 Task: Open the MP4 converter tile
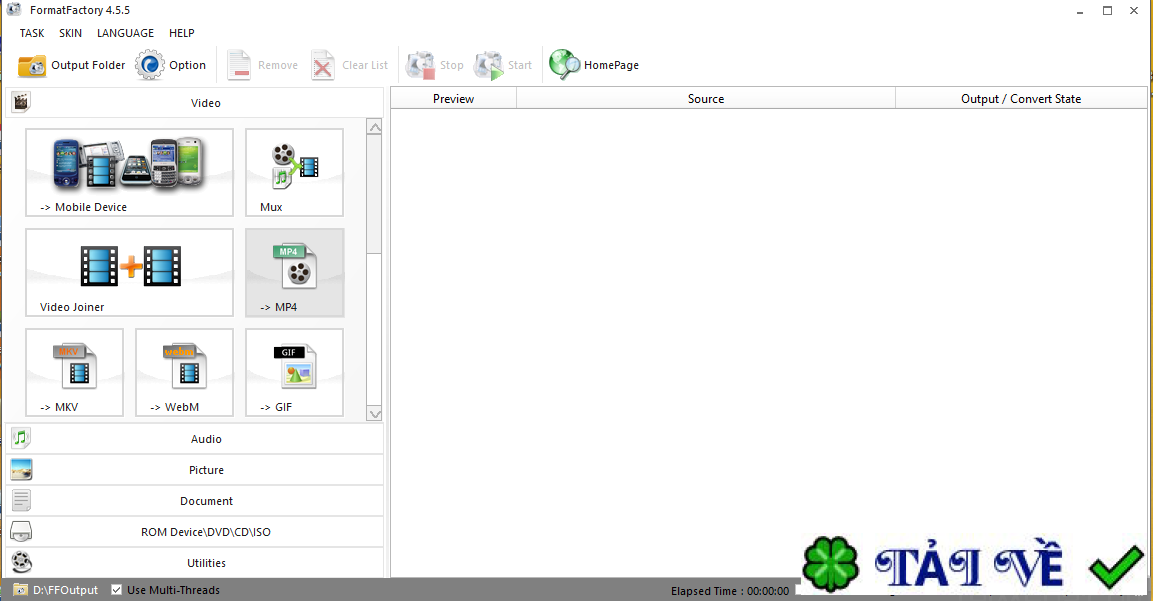coord(294,272)
